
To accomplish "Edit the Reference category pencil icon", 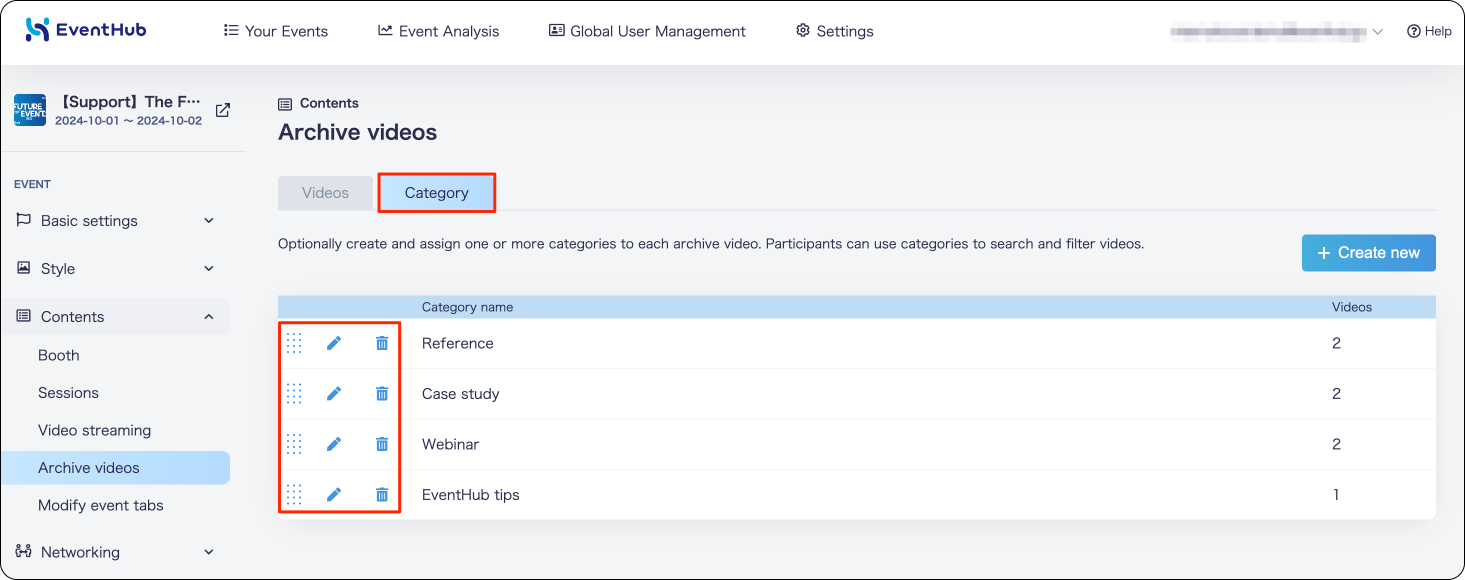I will tap(334, 343).
